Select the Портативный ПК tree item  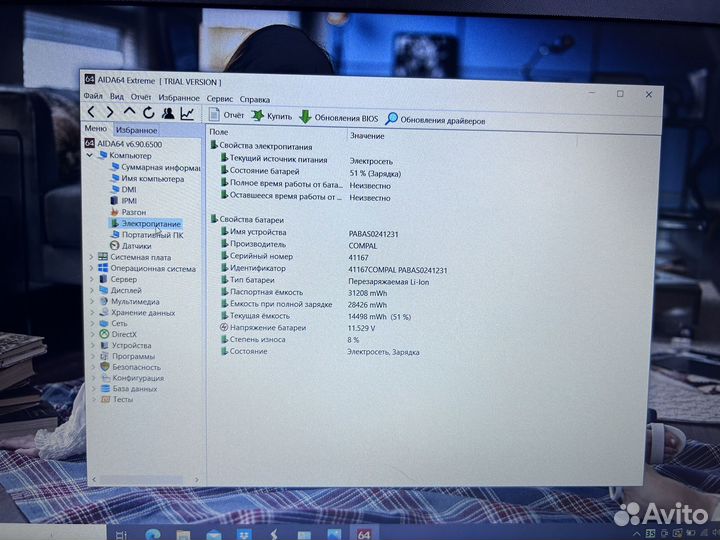coord(146,235)
